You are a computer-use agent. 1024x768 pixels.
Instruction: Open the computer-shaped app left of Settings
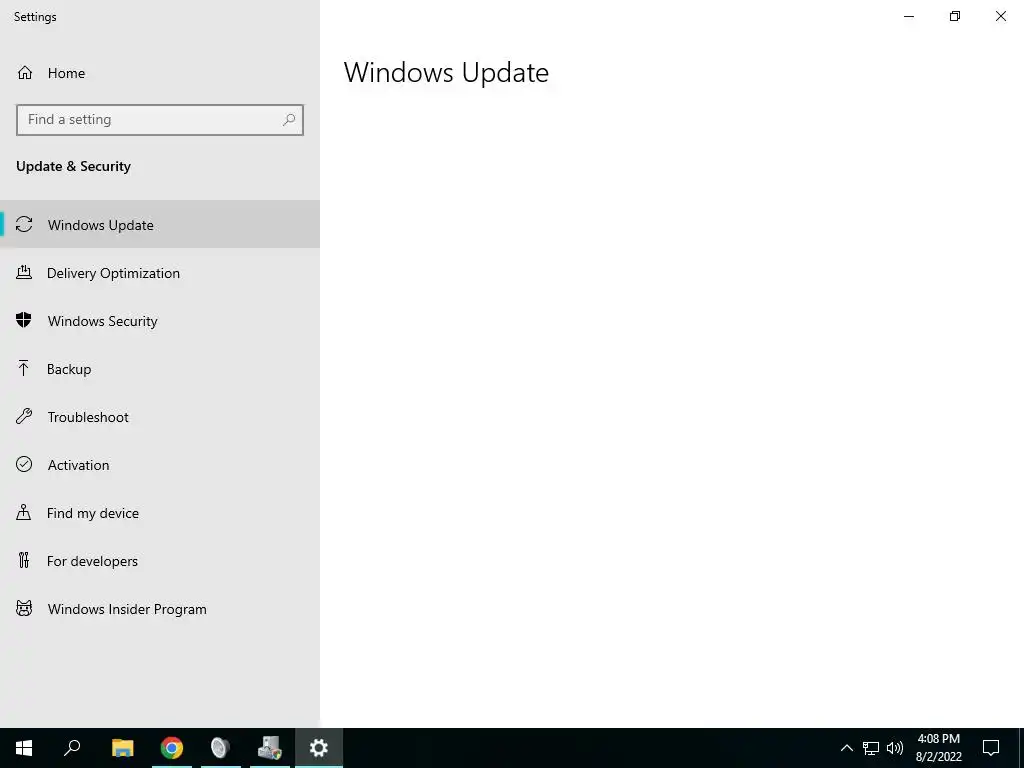coord(270,748)
